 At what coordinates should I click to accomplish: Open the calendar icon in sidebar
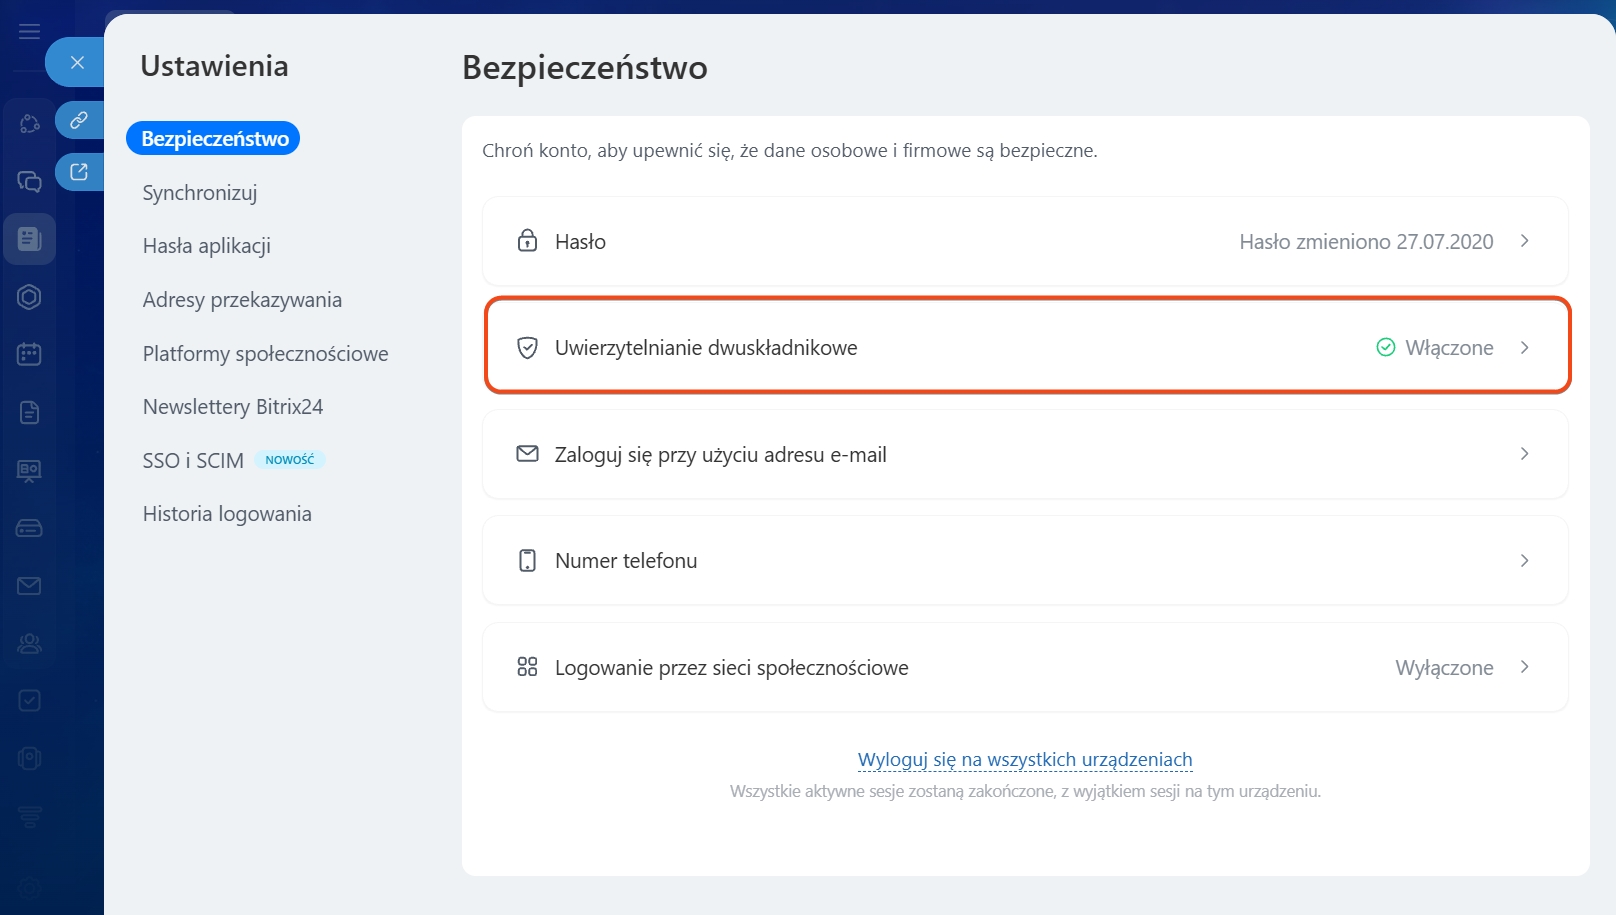click(x=29, y=354)
